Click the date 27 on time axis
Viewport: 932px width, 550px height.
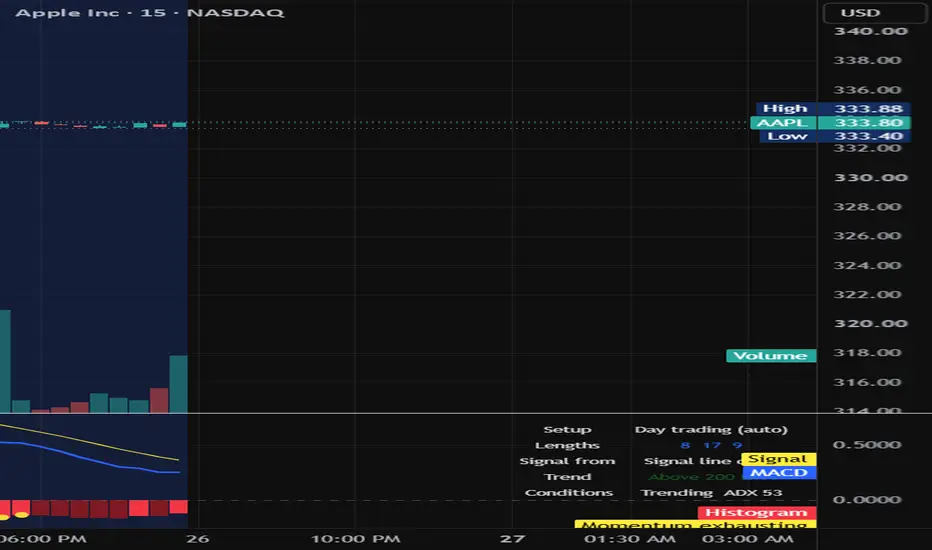(512, 539)
